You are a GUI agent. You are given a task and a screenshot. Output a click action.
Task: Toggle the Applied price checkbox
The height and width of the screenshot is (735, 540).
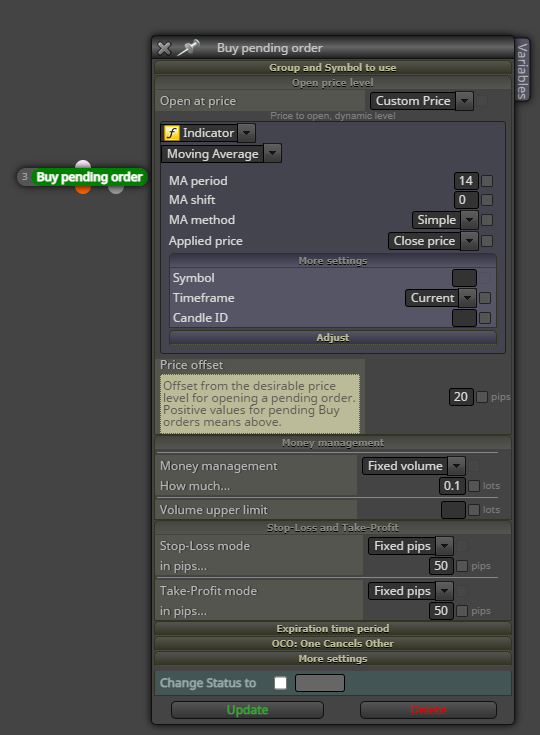tap(487, 241)
